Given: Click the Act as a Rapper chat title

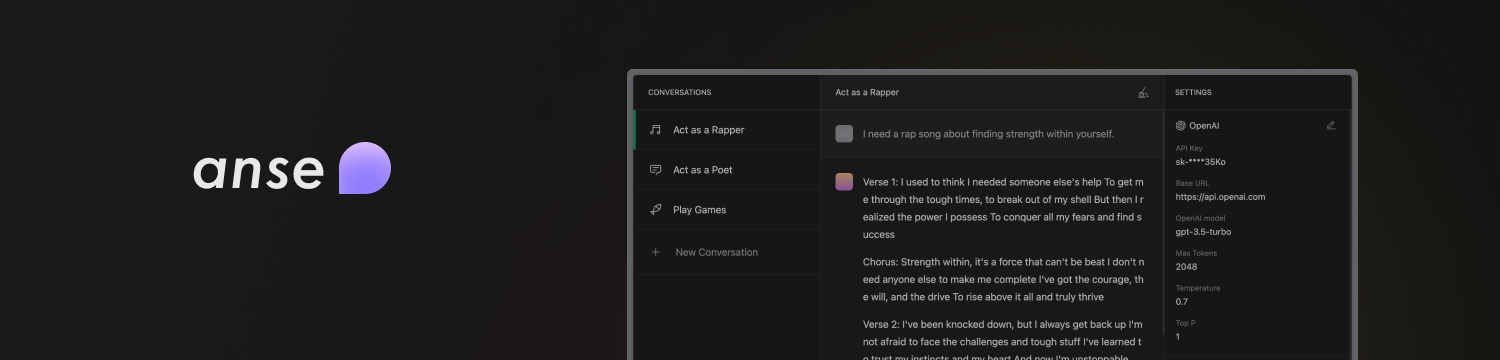Looking at the screenshot, I should [867, 92].
